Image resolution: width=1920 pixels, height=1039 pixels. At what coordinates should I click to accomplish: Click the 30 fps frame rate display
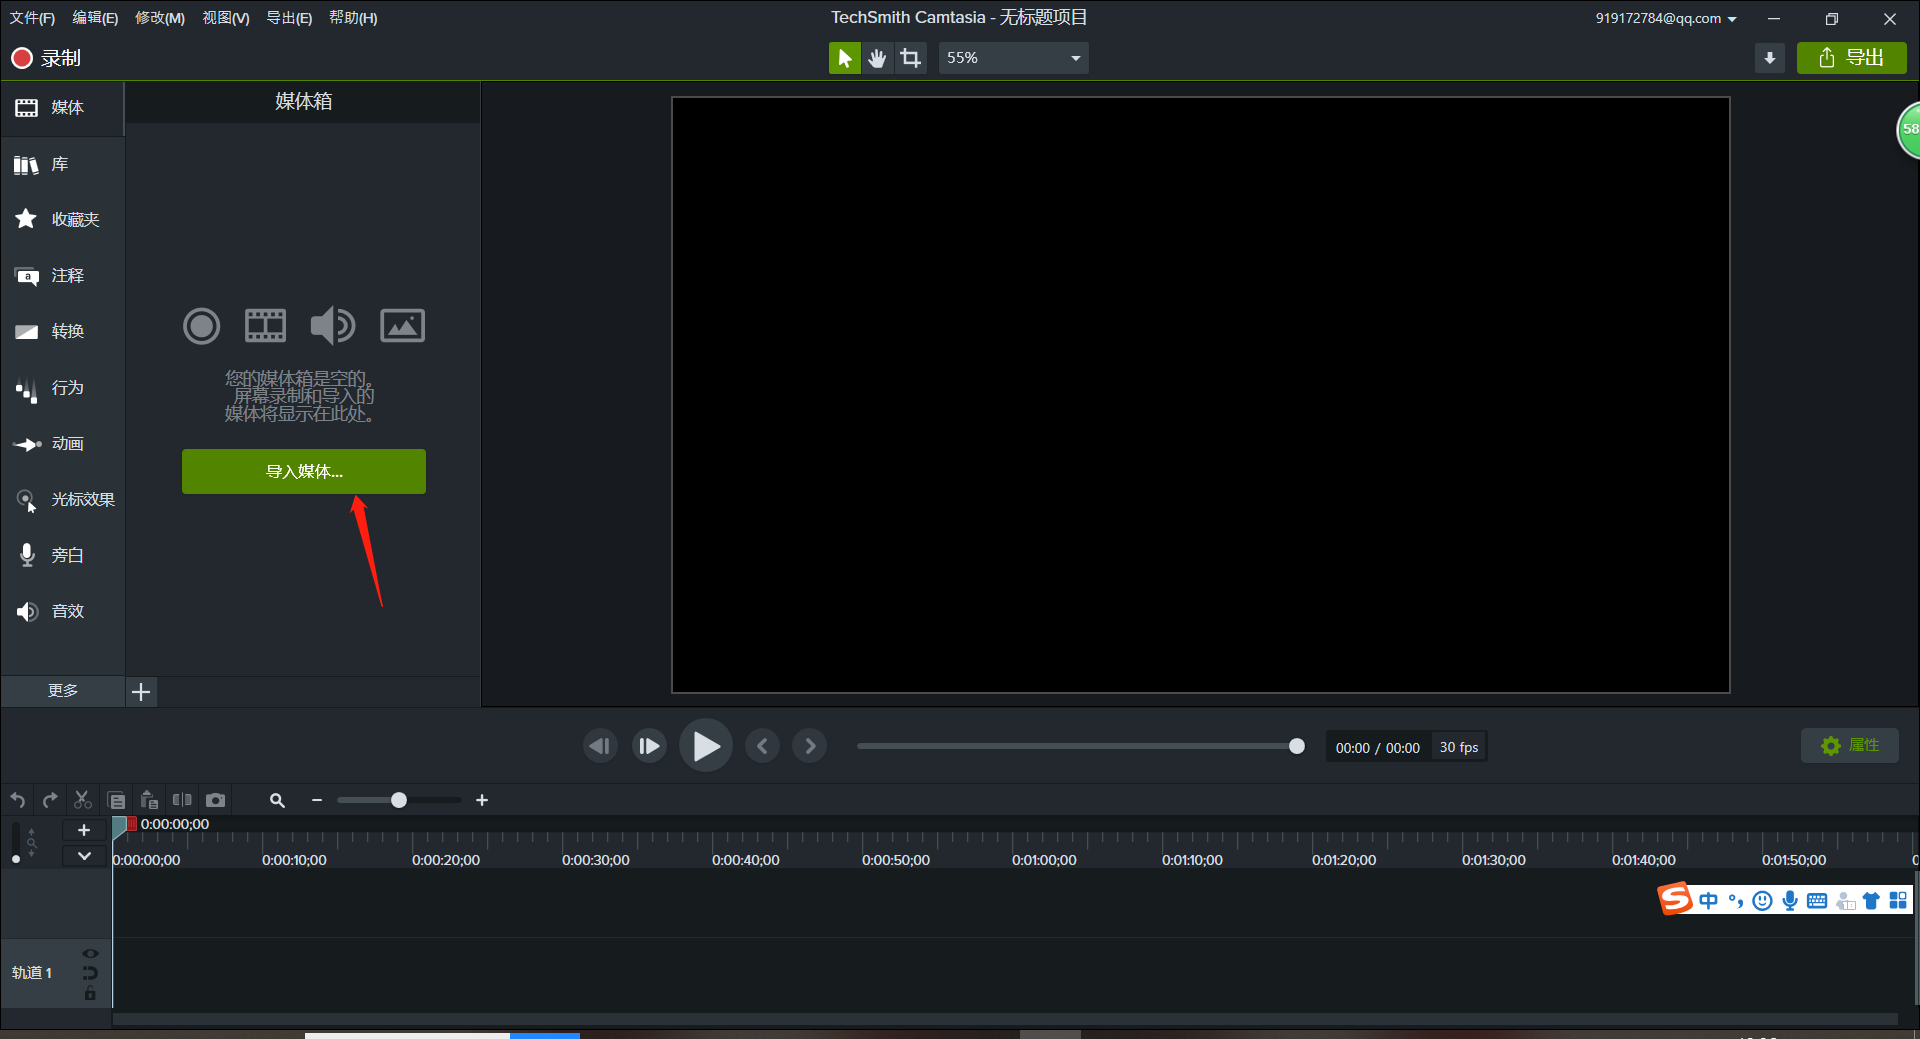tap(1459, 747)
